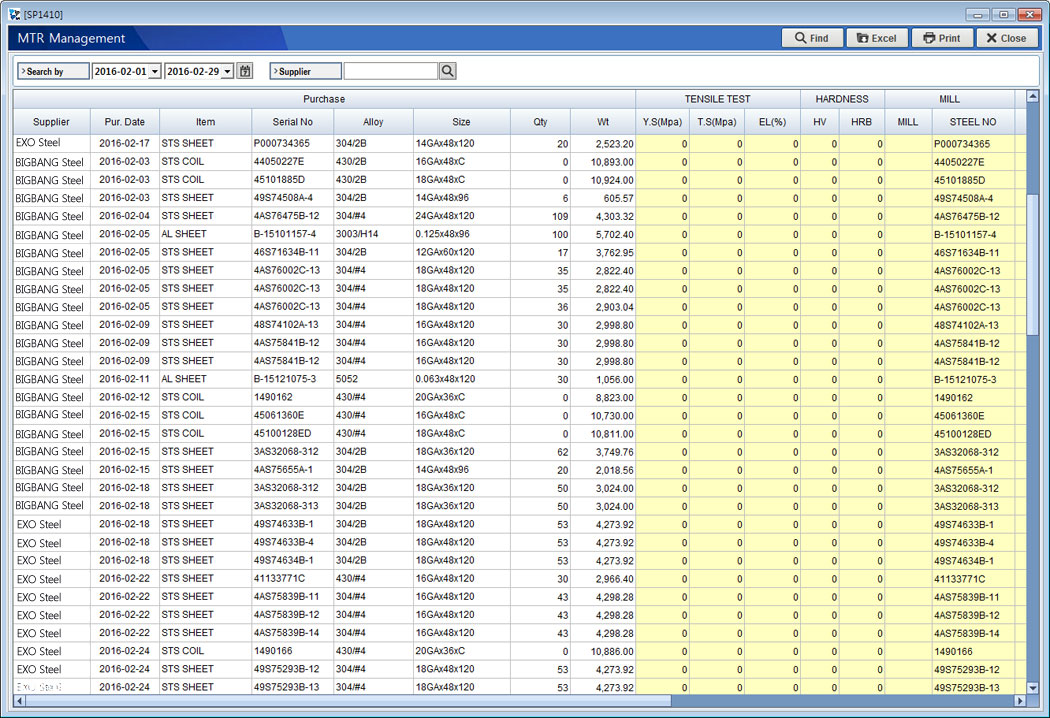This screenshot has height=718, width=1050.
Task: Select serial number 4AS75839B-14 cell
Action: (x=293, y=632)
